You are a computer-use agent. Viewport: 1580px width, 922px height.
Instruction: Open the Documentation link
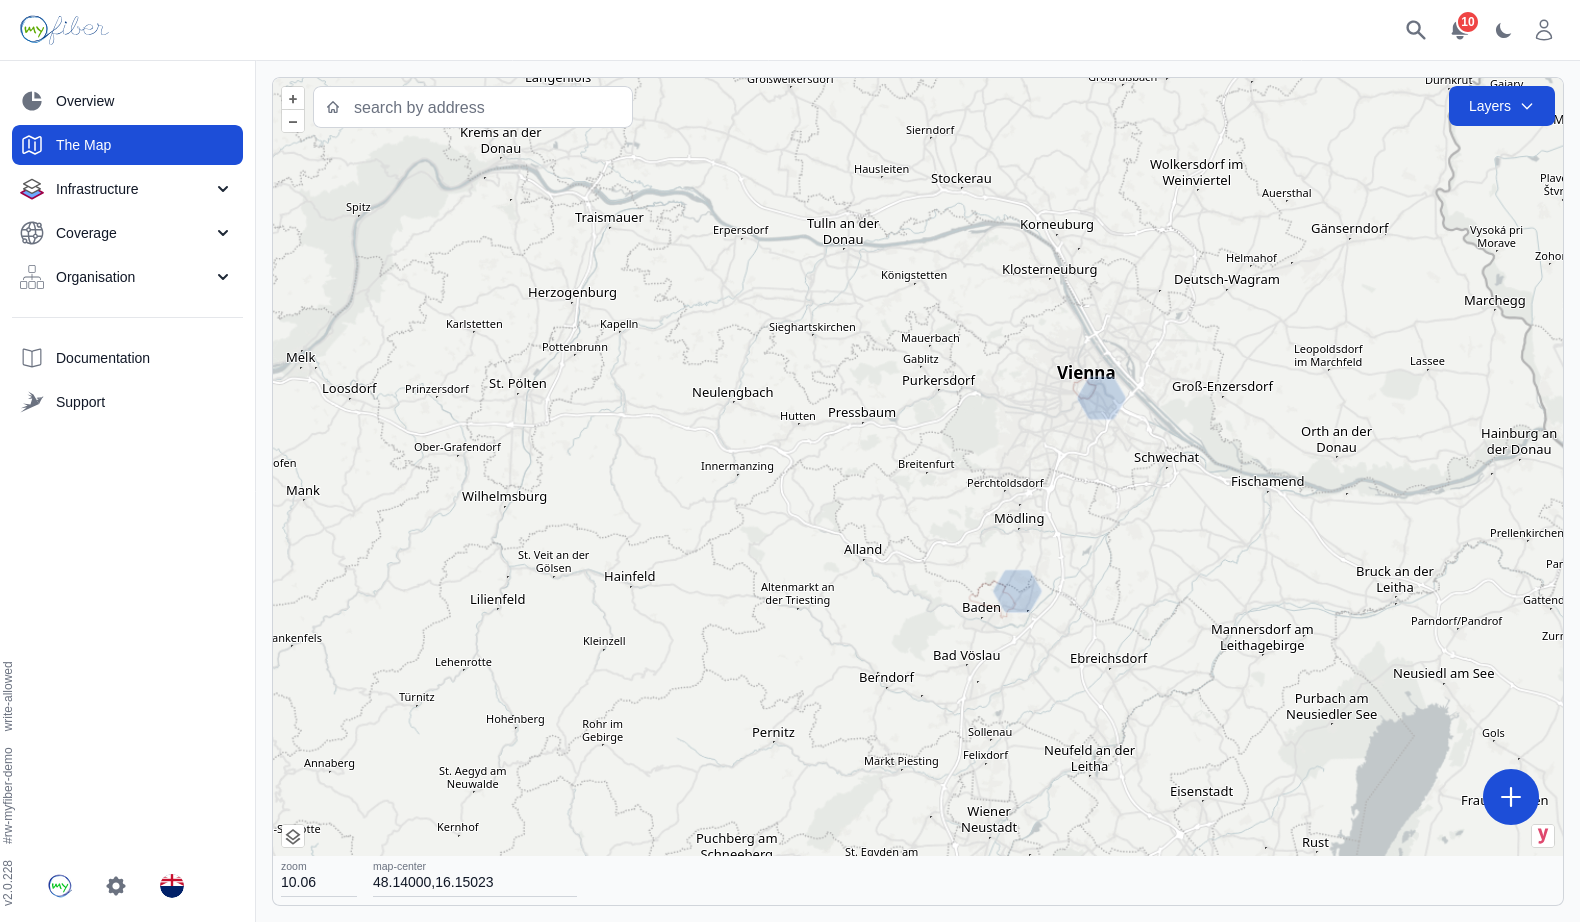pyautogui.click(x=102, y=358)
